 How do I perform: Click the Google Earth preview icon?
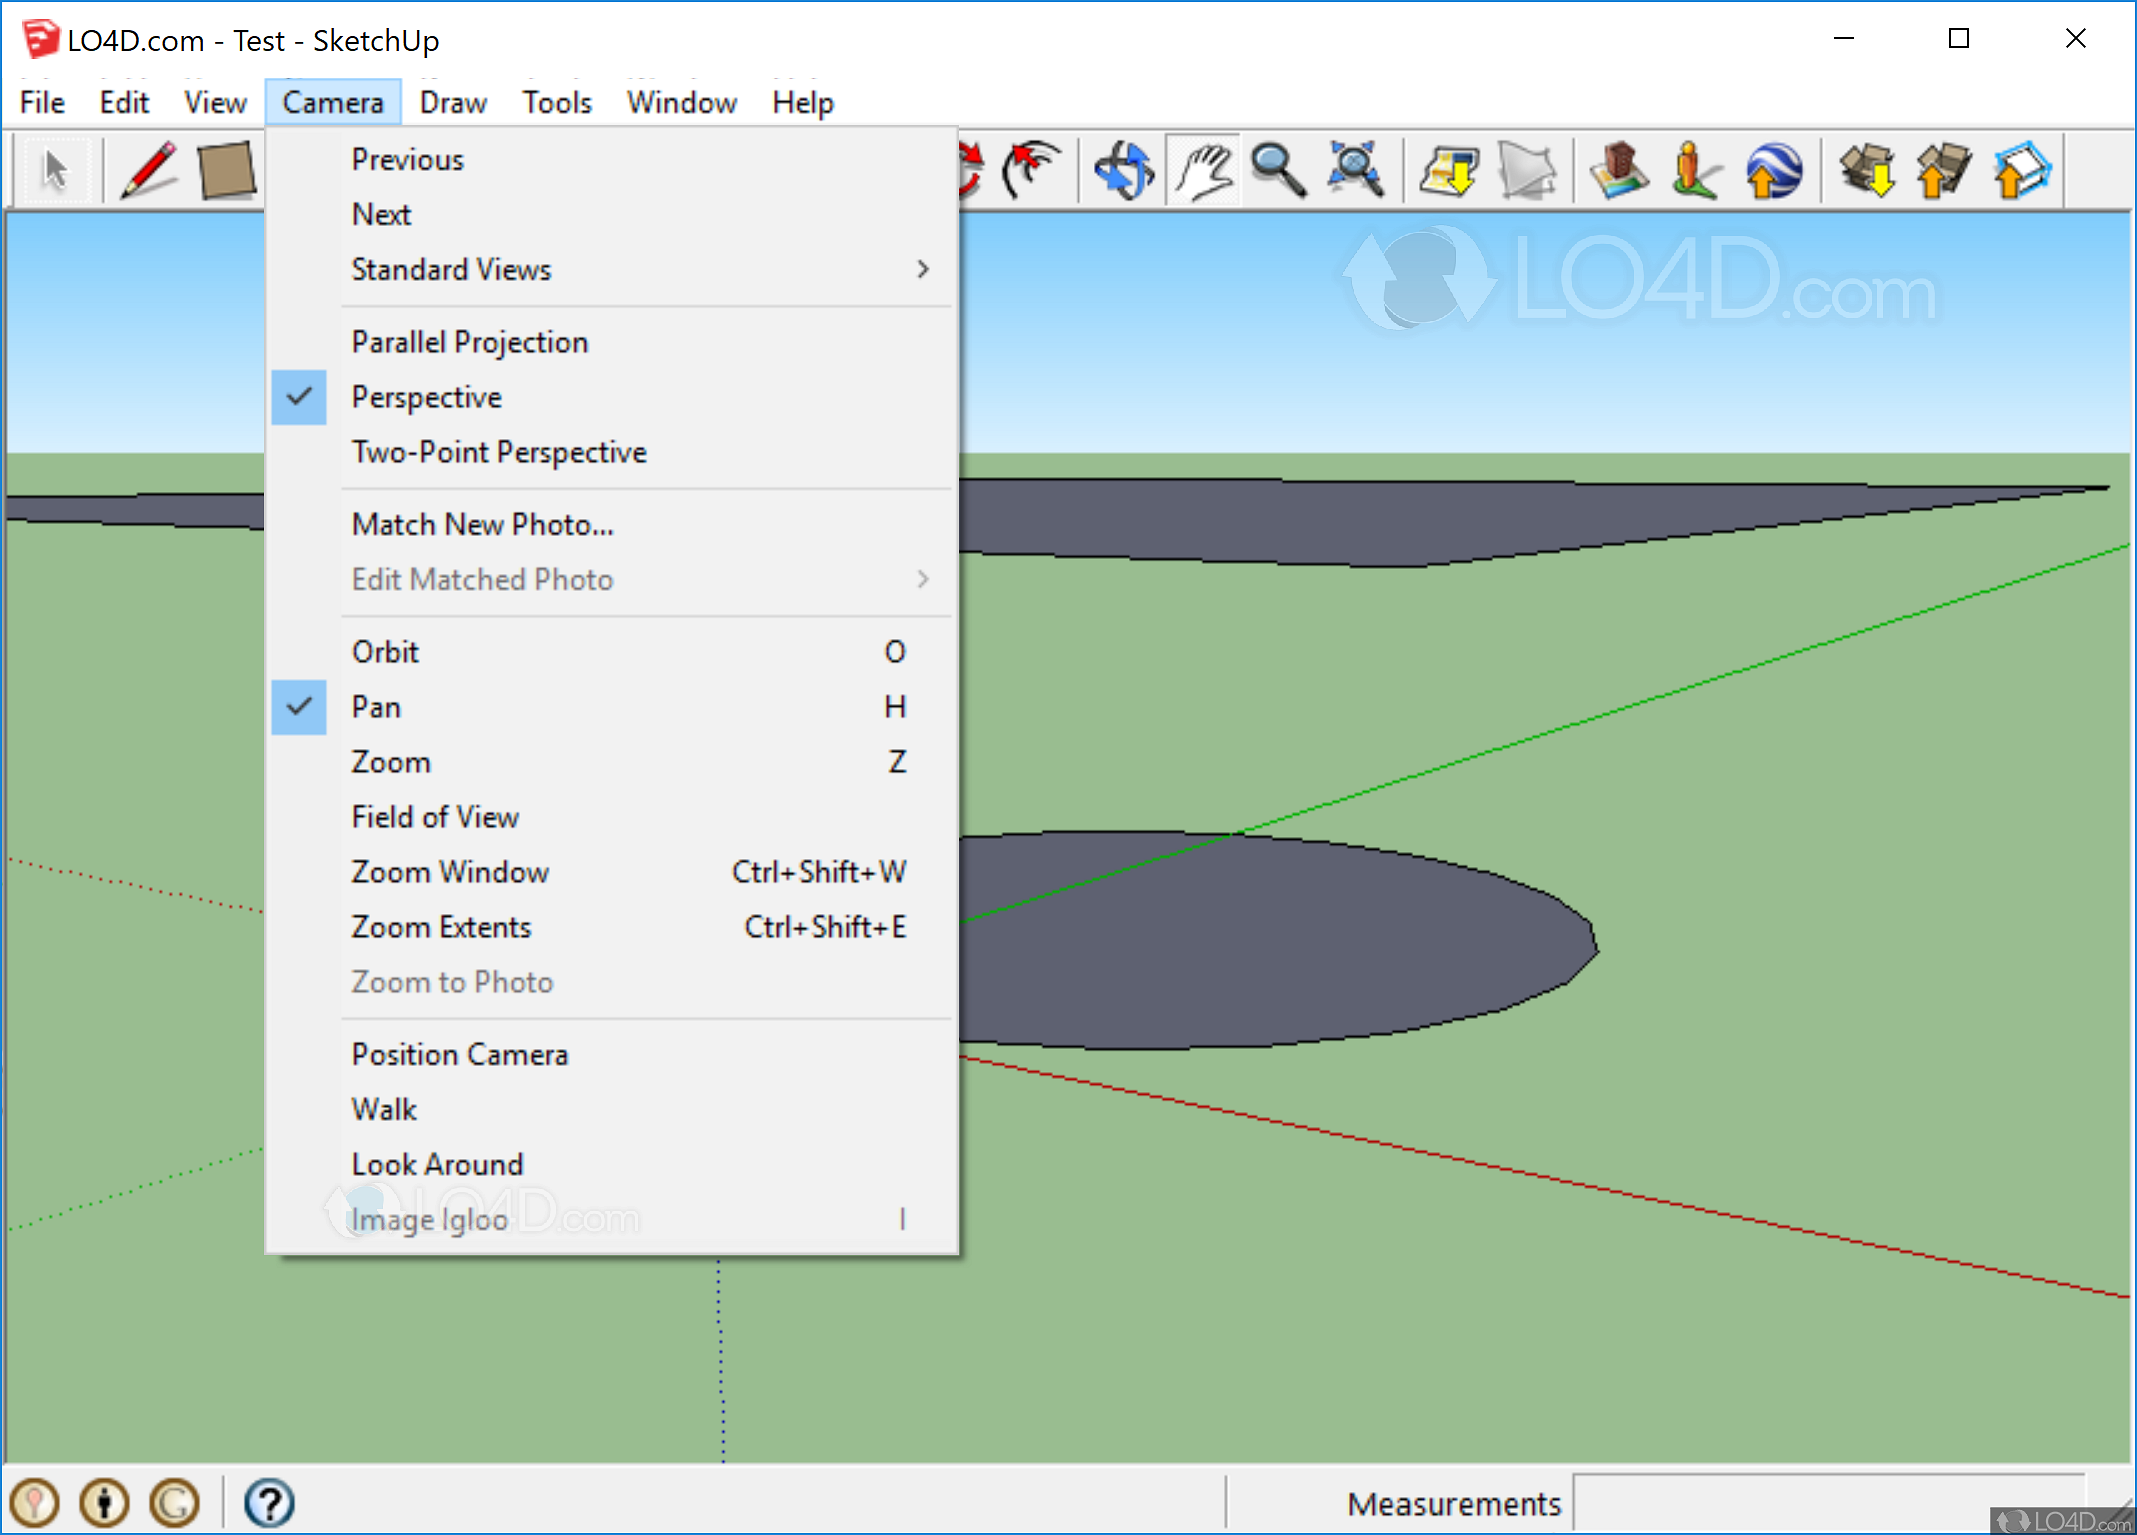tap(1773, 170)
